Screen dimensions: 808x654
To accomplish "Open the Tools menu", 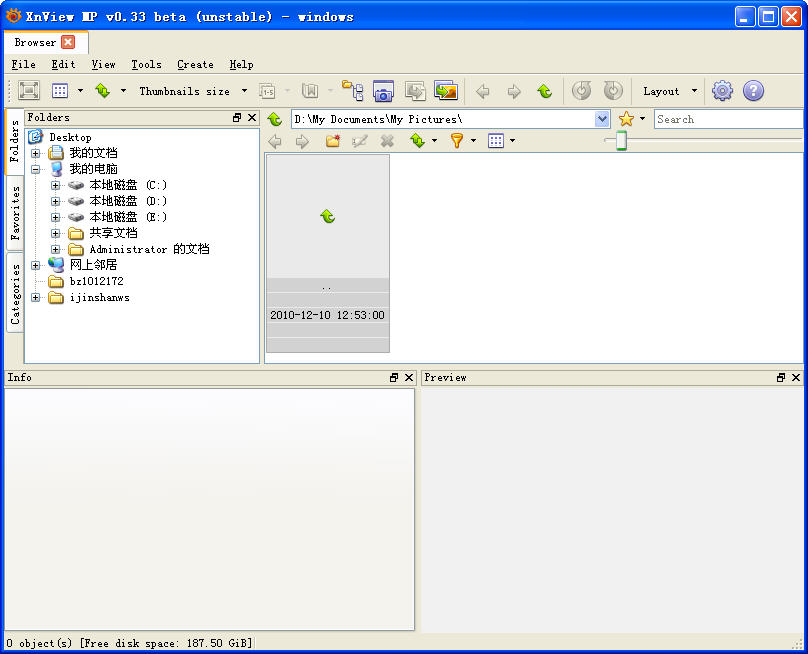I will (146, 64).
